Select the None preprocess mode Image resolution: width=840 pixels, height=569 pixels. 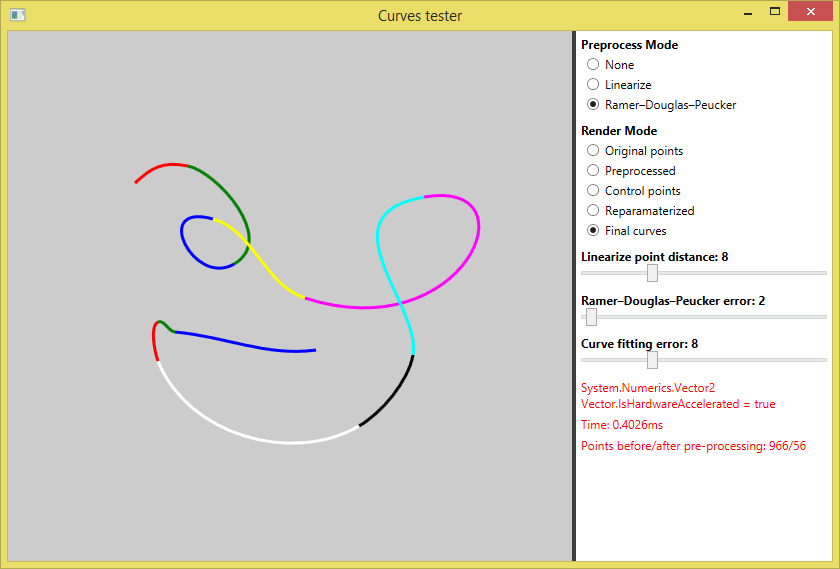[x=593, y=65]
